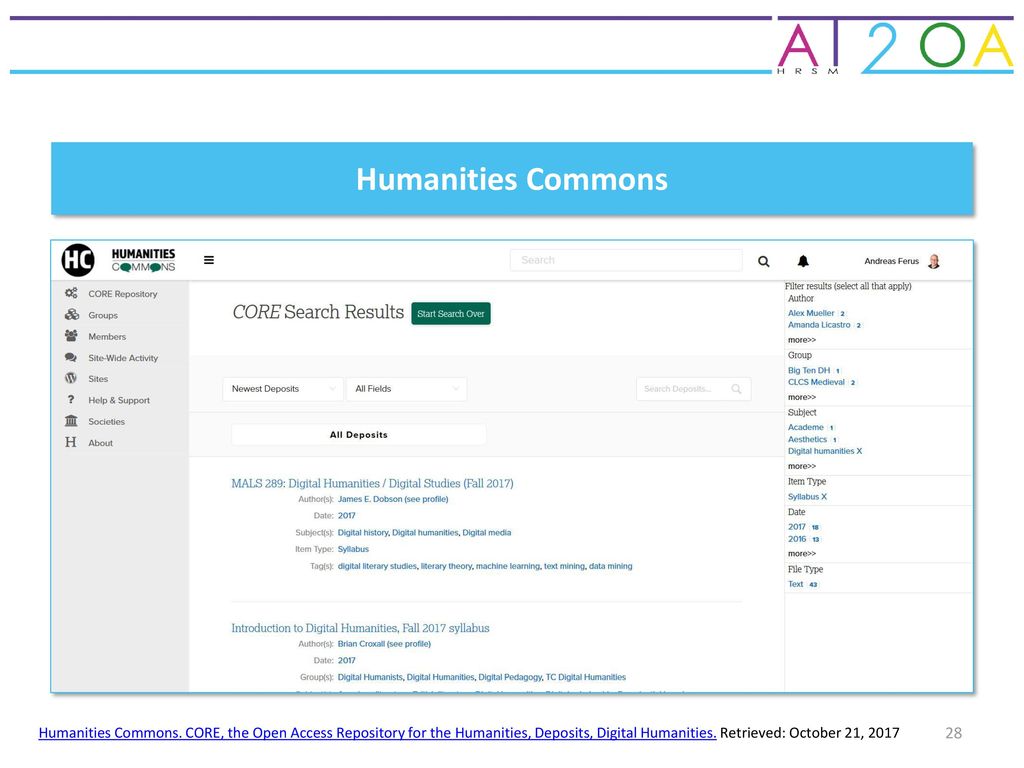Open Societies in sidebar
1024x768 pixels.
coord(106,422)
